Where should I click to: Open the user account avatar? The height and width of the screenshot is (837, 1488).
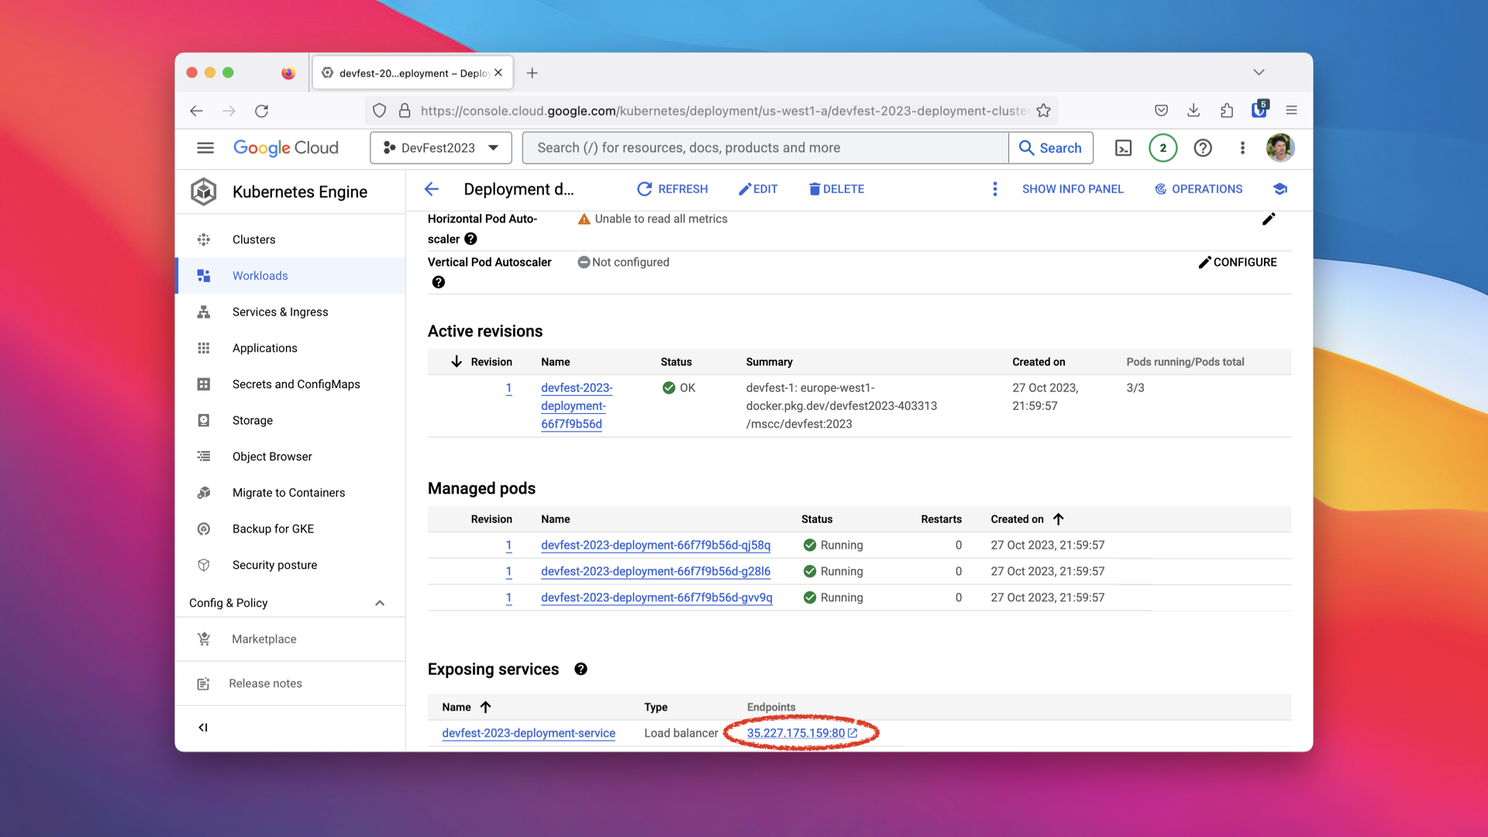click(x=1280, y=148)
